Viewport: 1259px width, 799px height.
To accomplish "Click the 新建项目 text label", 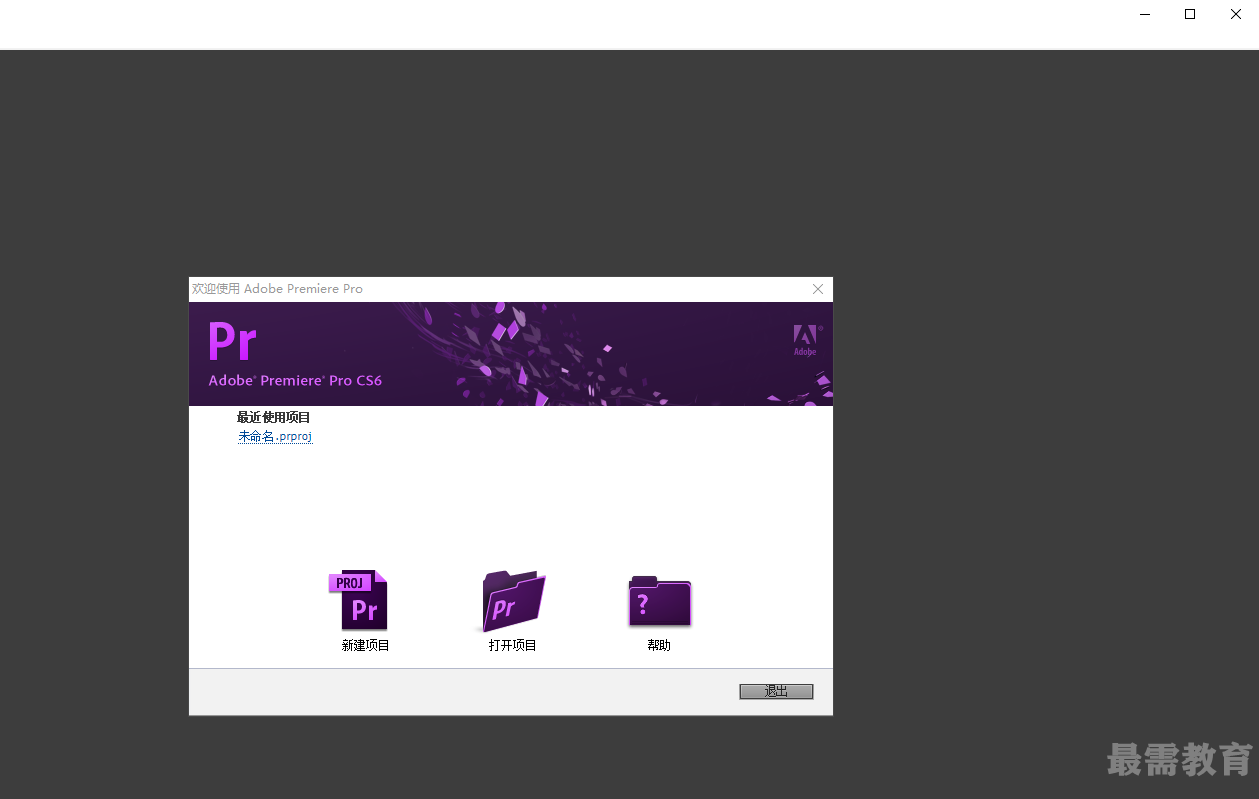I will (x=366, y=646).
